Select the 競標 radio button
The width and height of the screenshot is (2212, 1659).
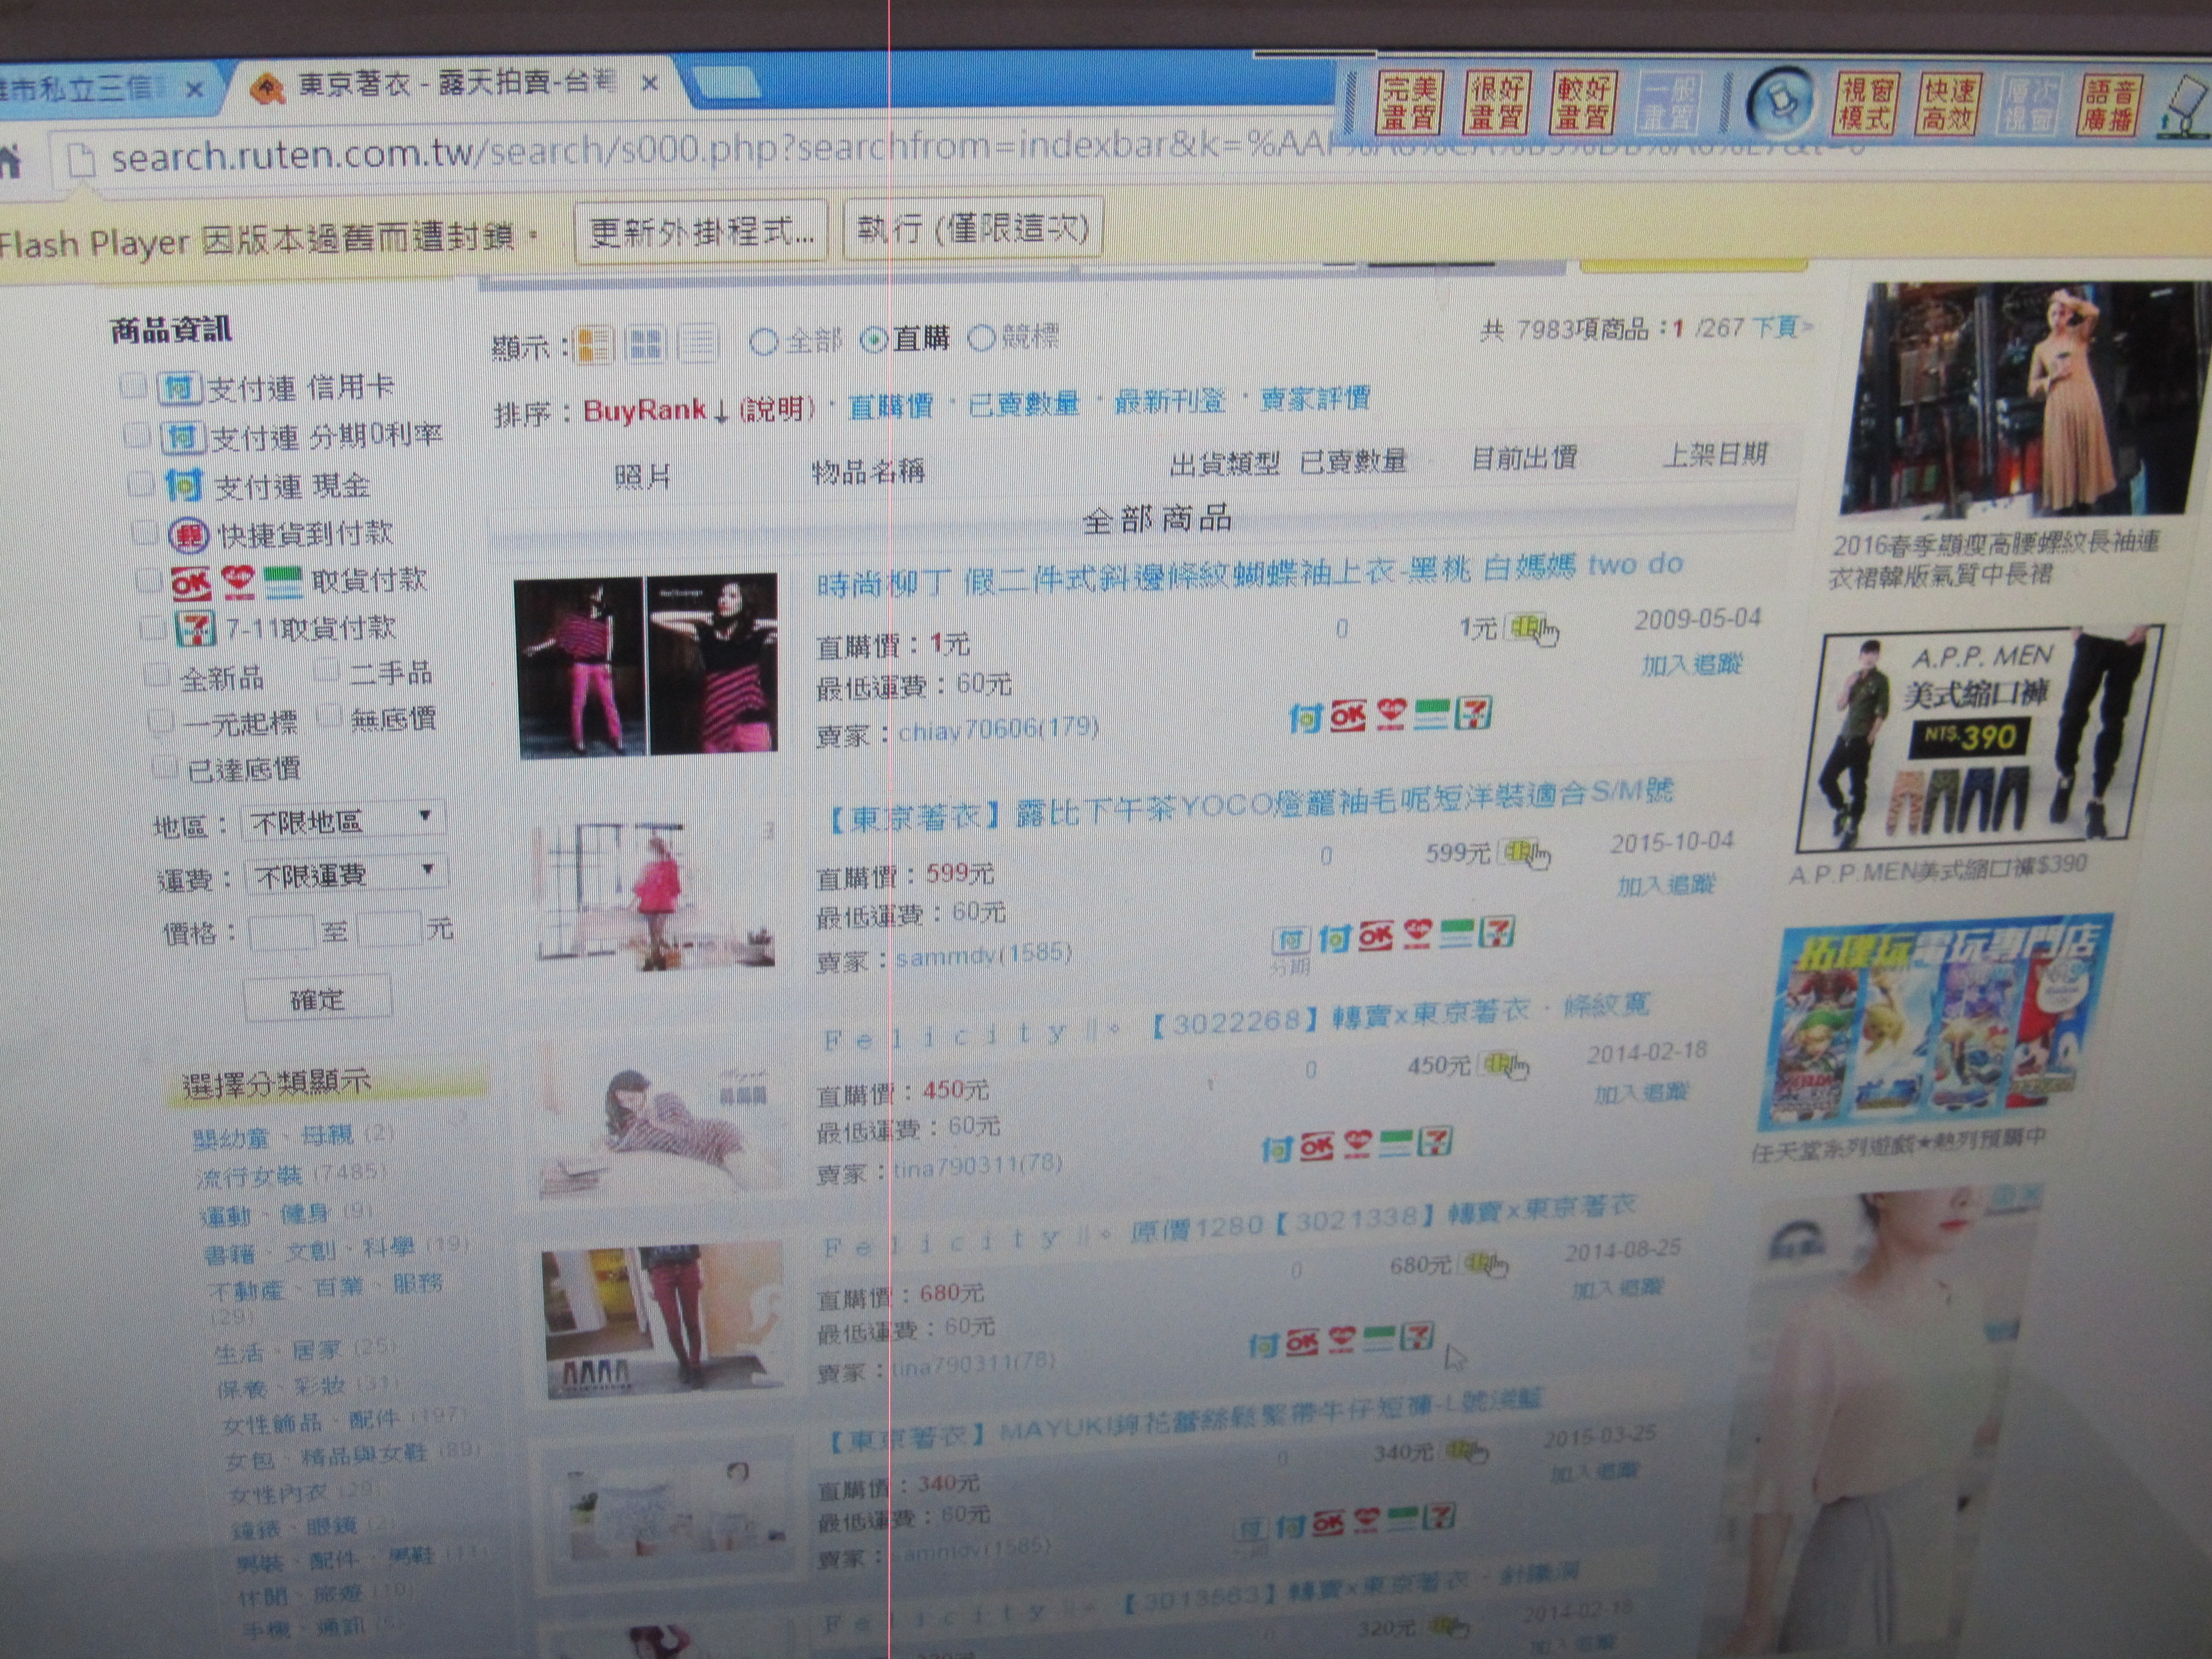coord(982,338)
